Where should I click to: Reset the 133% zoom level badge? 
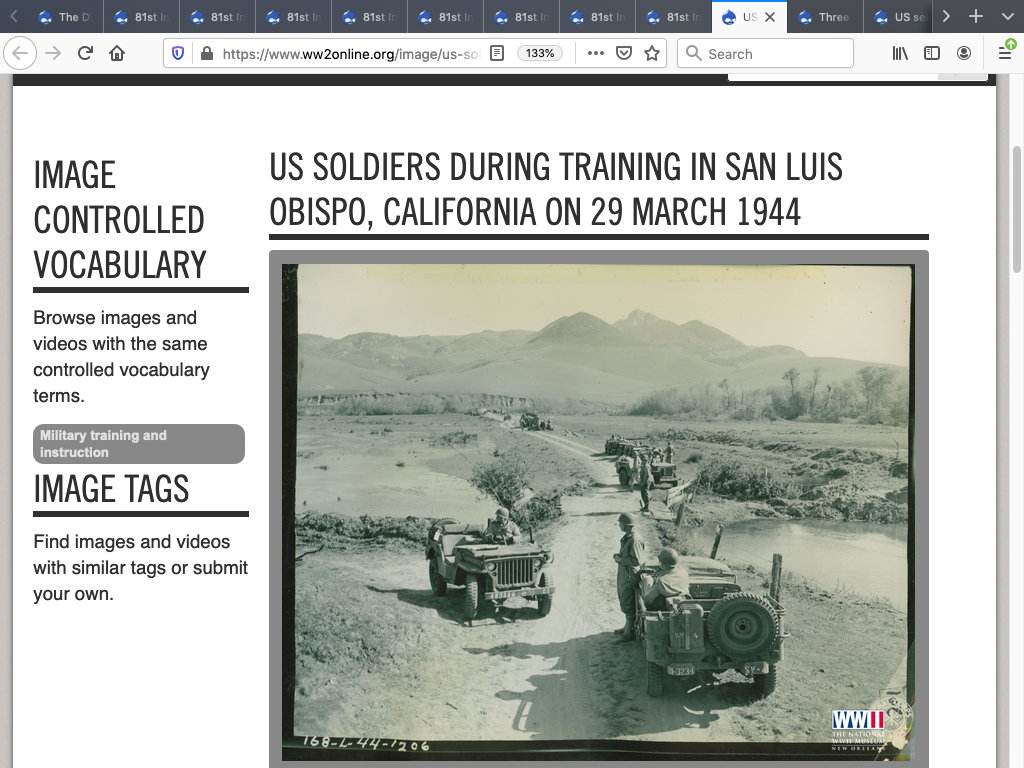pos(540,54)
